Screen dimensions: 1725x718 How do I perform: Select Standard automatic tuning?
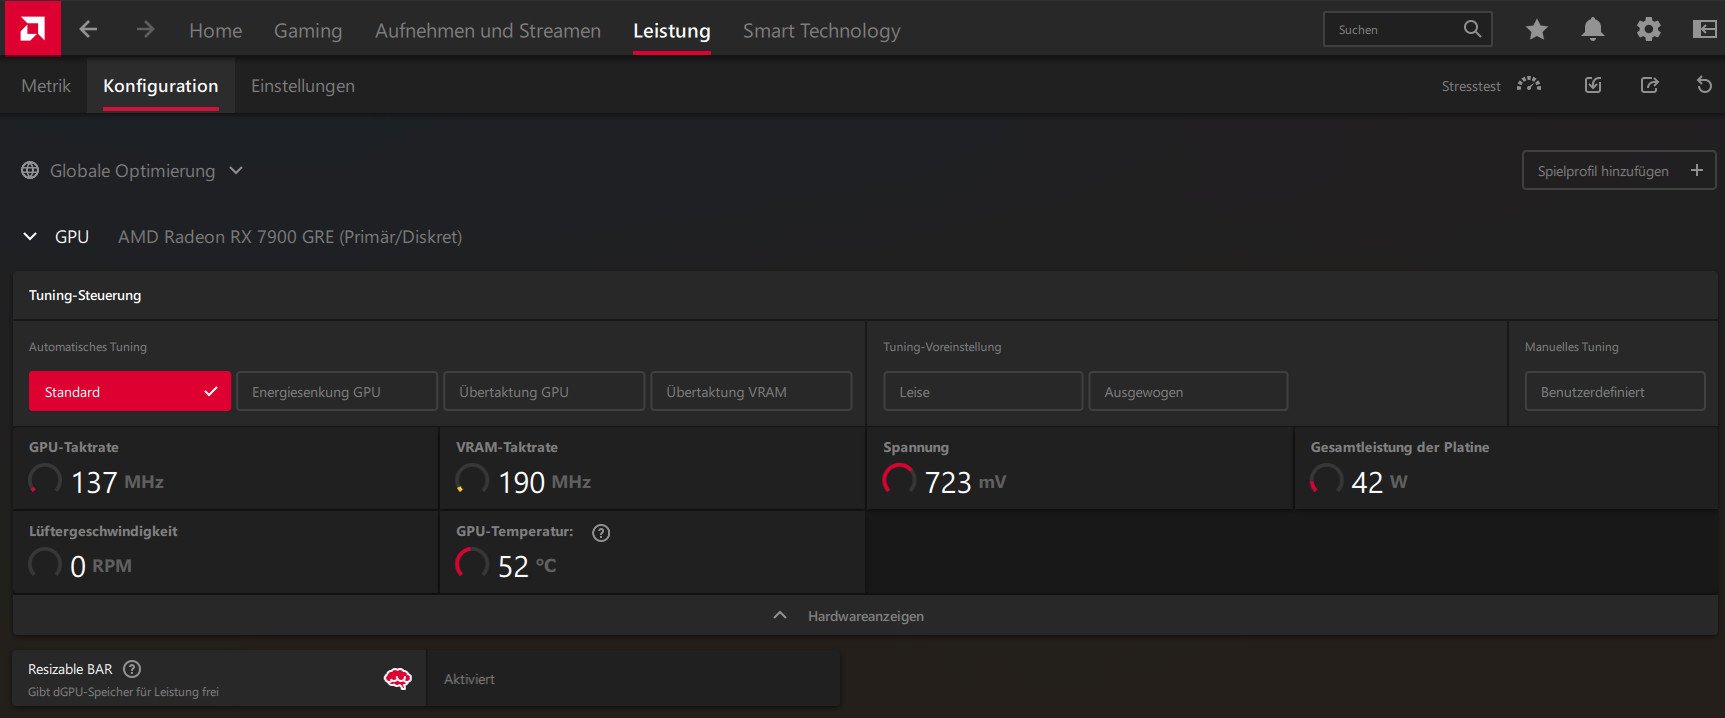coord(130,391)
